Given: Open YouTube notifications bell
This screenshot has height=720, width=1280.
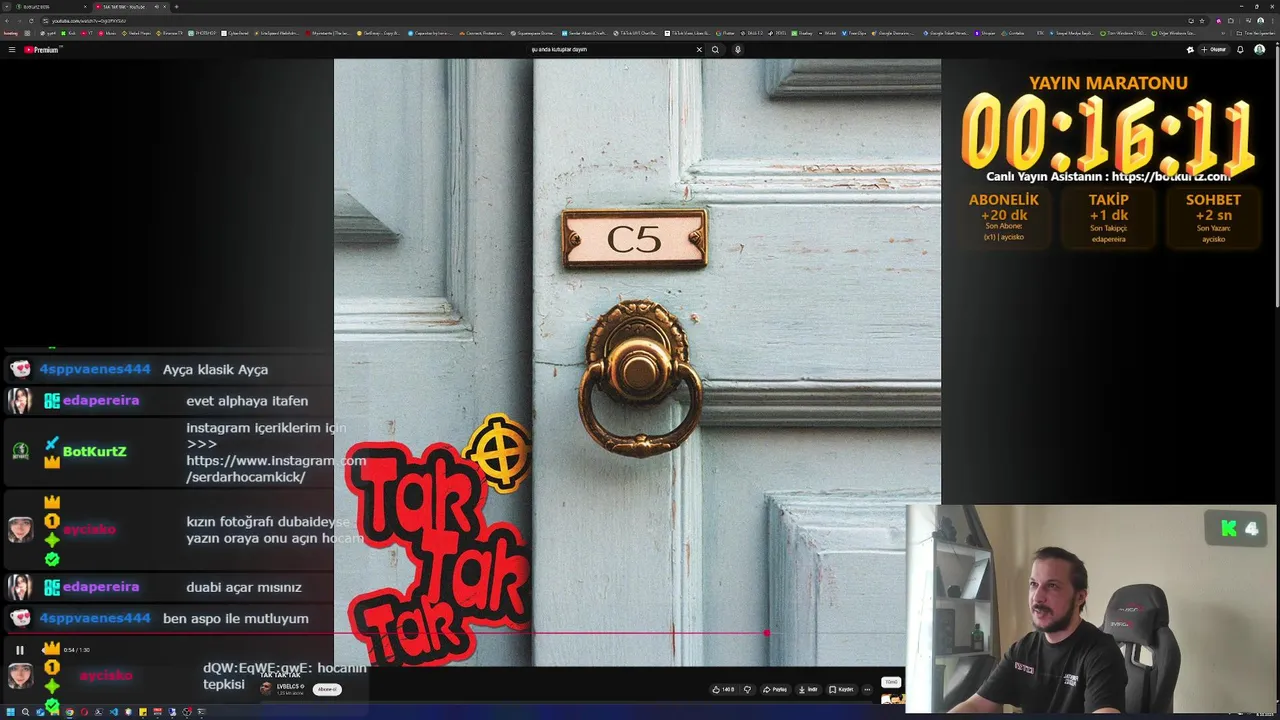Looking at the screenshot, I should [x=1240, y=49].
